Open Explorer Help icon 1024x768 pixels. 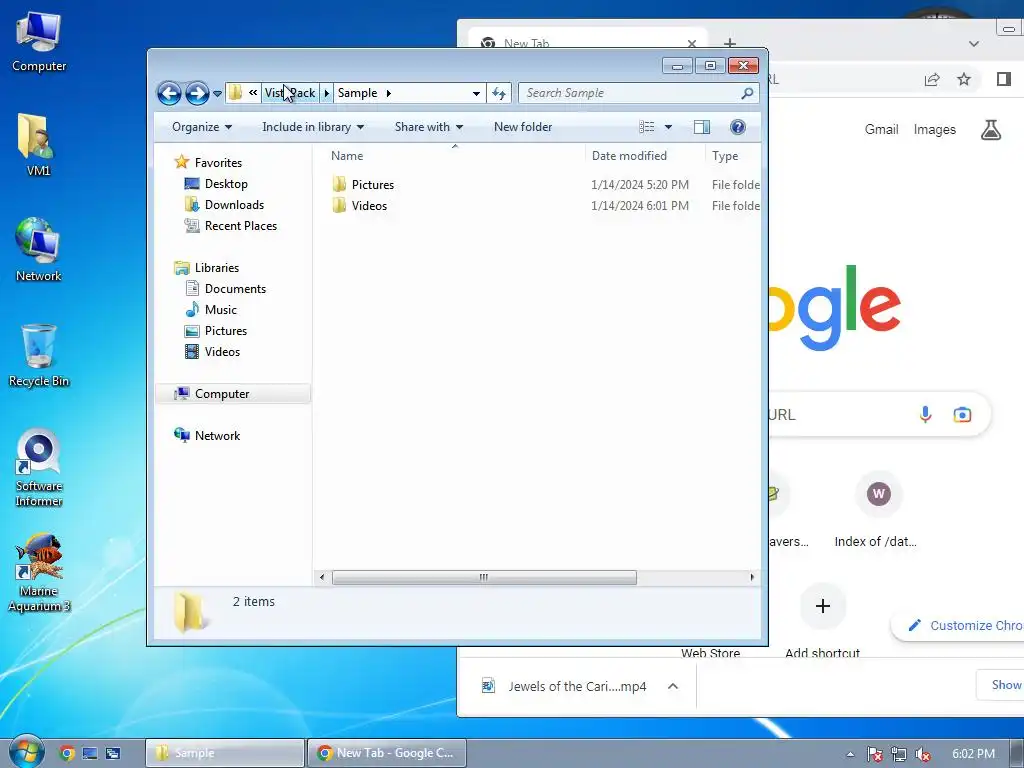coord(738,127)
